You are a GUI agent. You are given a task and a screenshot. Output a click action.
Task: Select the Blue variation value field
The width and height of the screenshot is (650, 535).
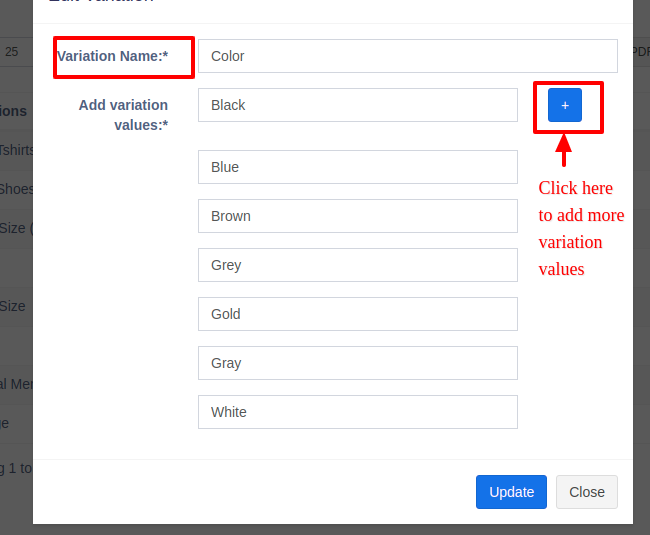pos(357,167)
